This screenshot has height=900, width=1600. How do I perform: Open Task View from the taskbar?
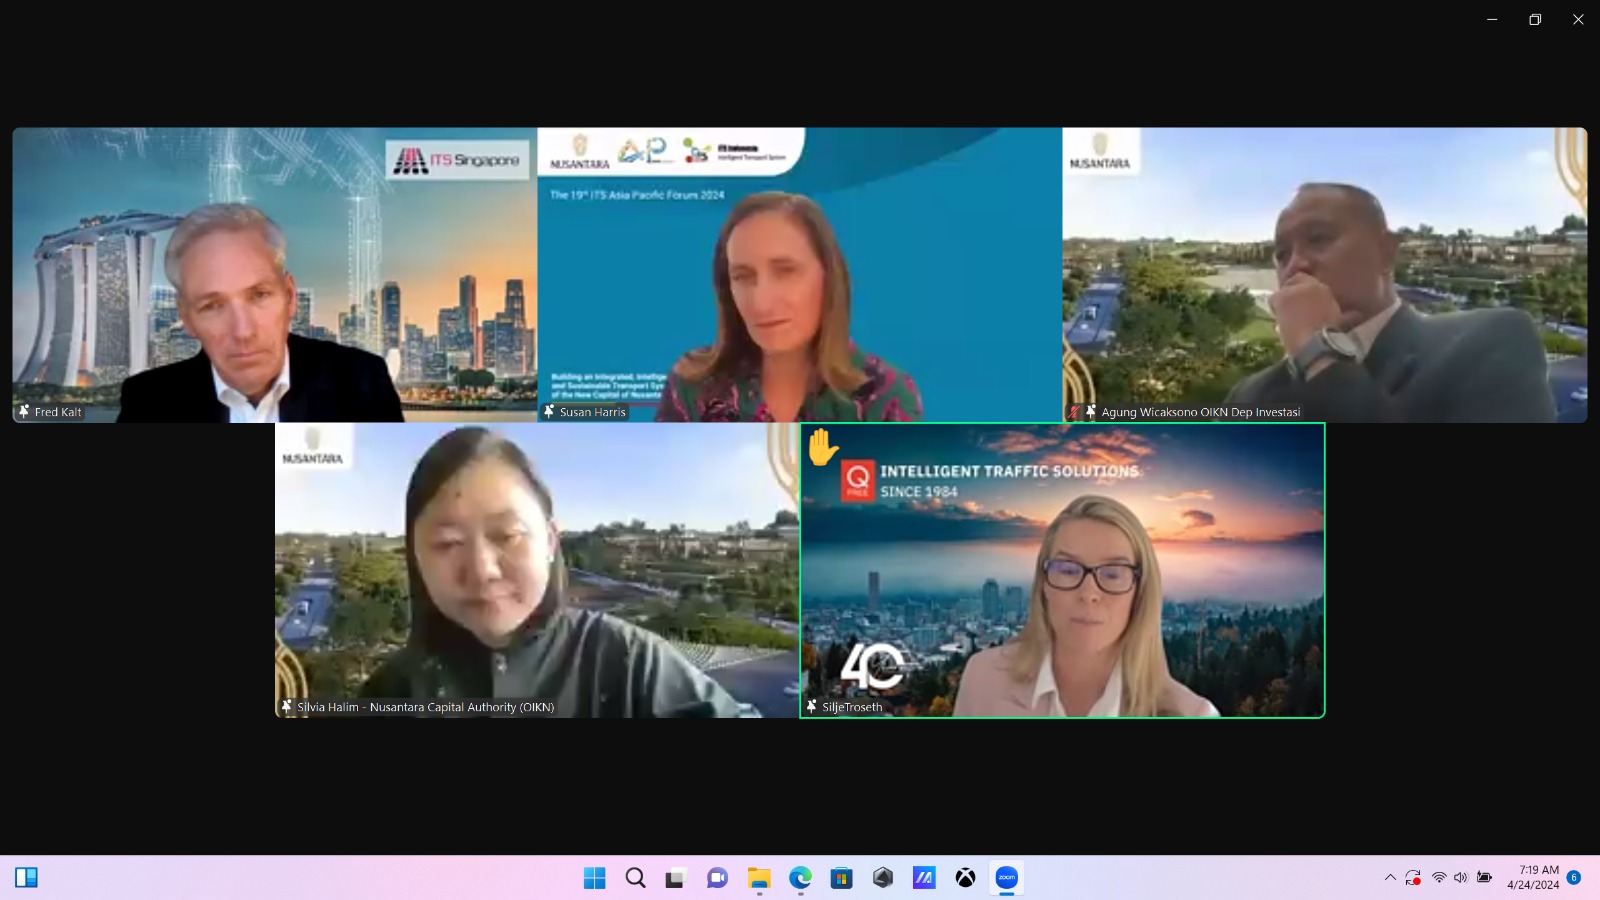[x=676, y=878]
